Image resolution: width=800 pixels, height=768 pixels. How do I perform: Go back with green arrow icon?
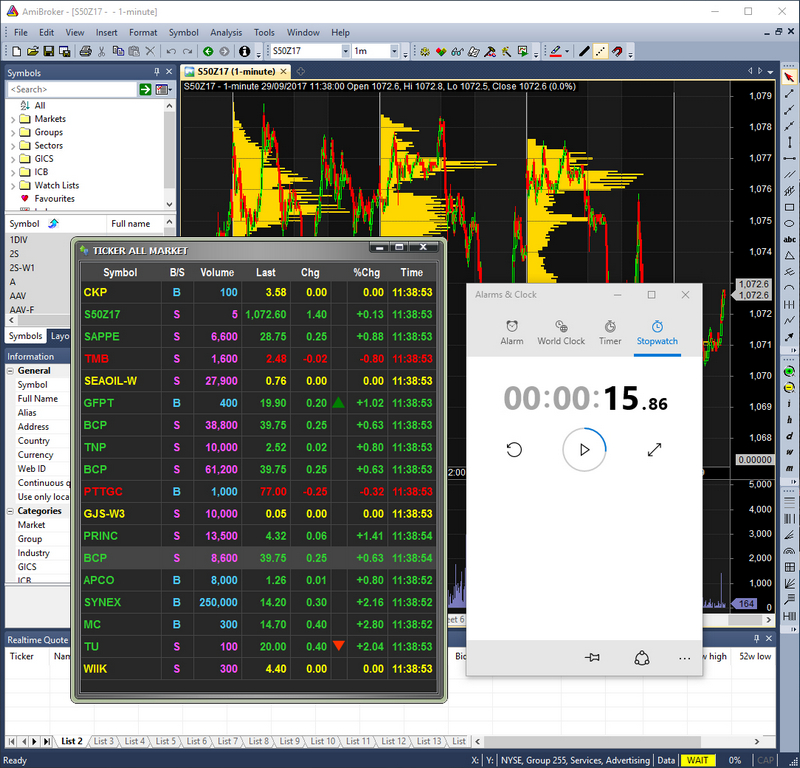click(x=208, y=51)
